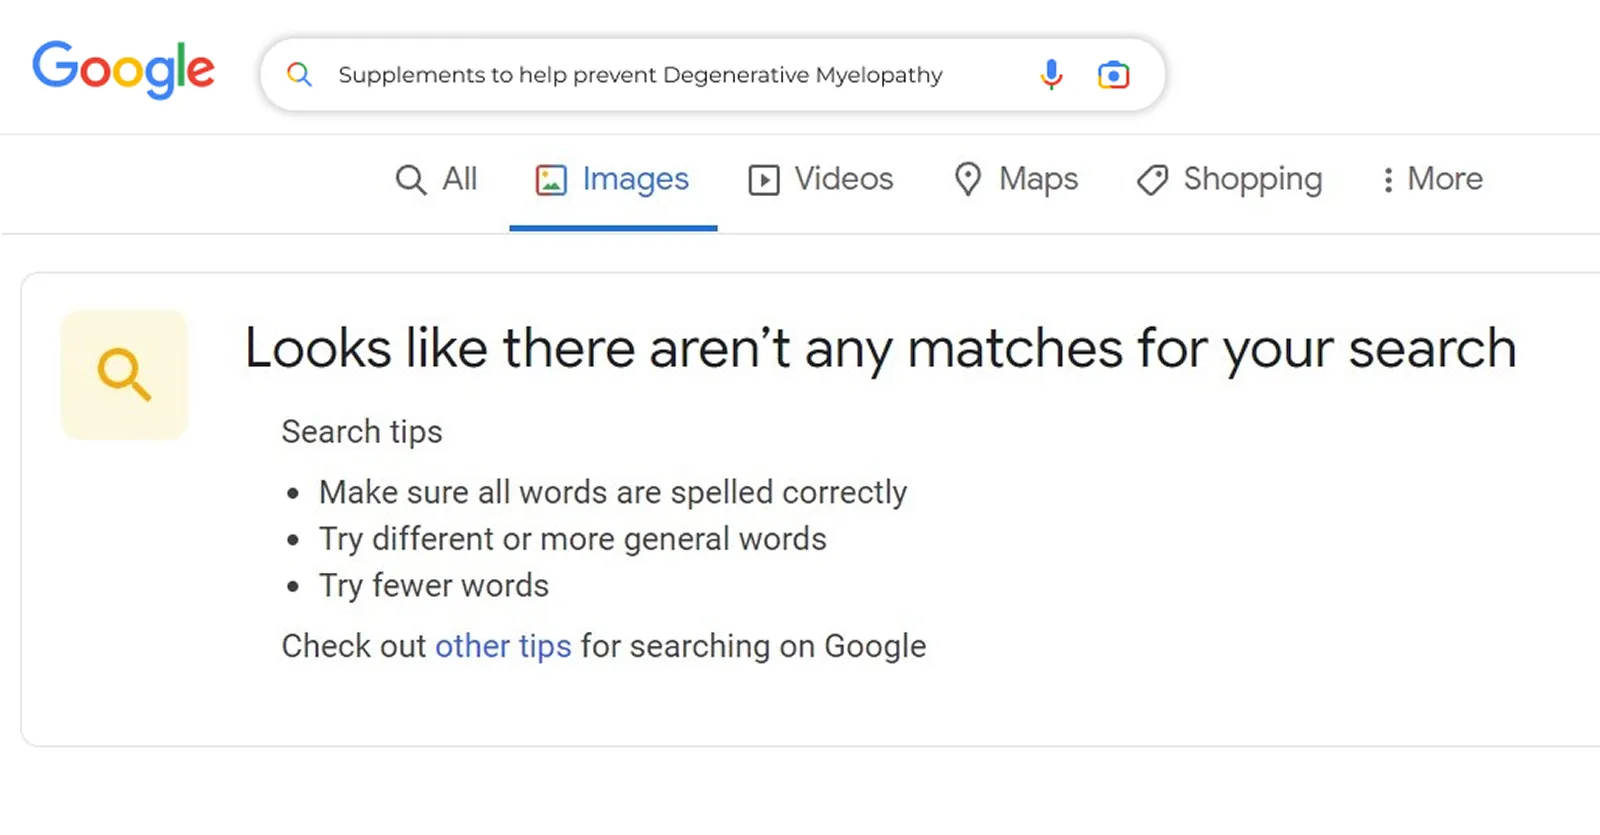
Task: Click the play icon on the Videos tab
Action: [764, 180]
